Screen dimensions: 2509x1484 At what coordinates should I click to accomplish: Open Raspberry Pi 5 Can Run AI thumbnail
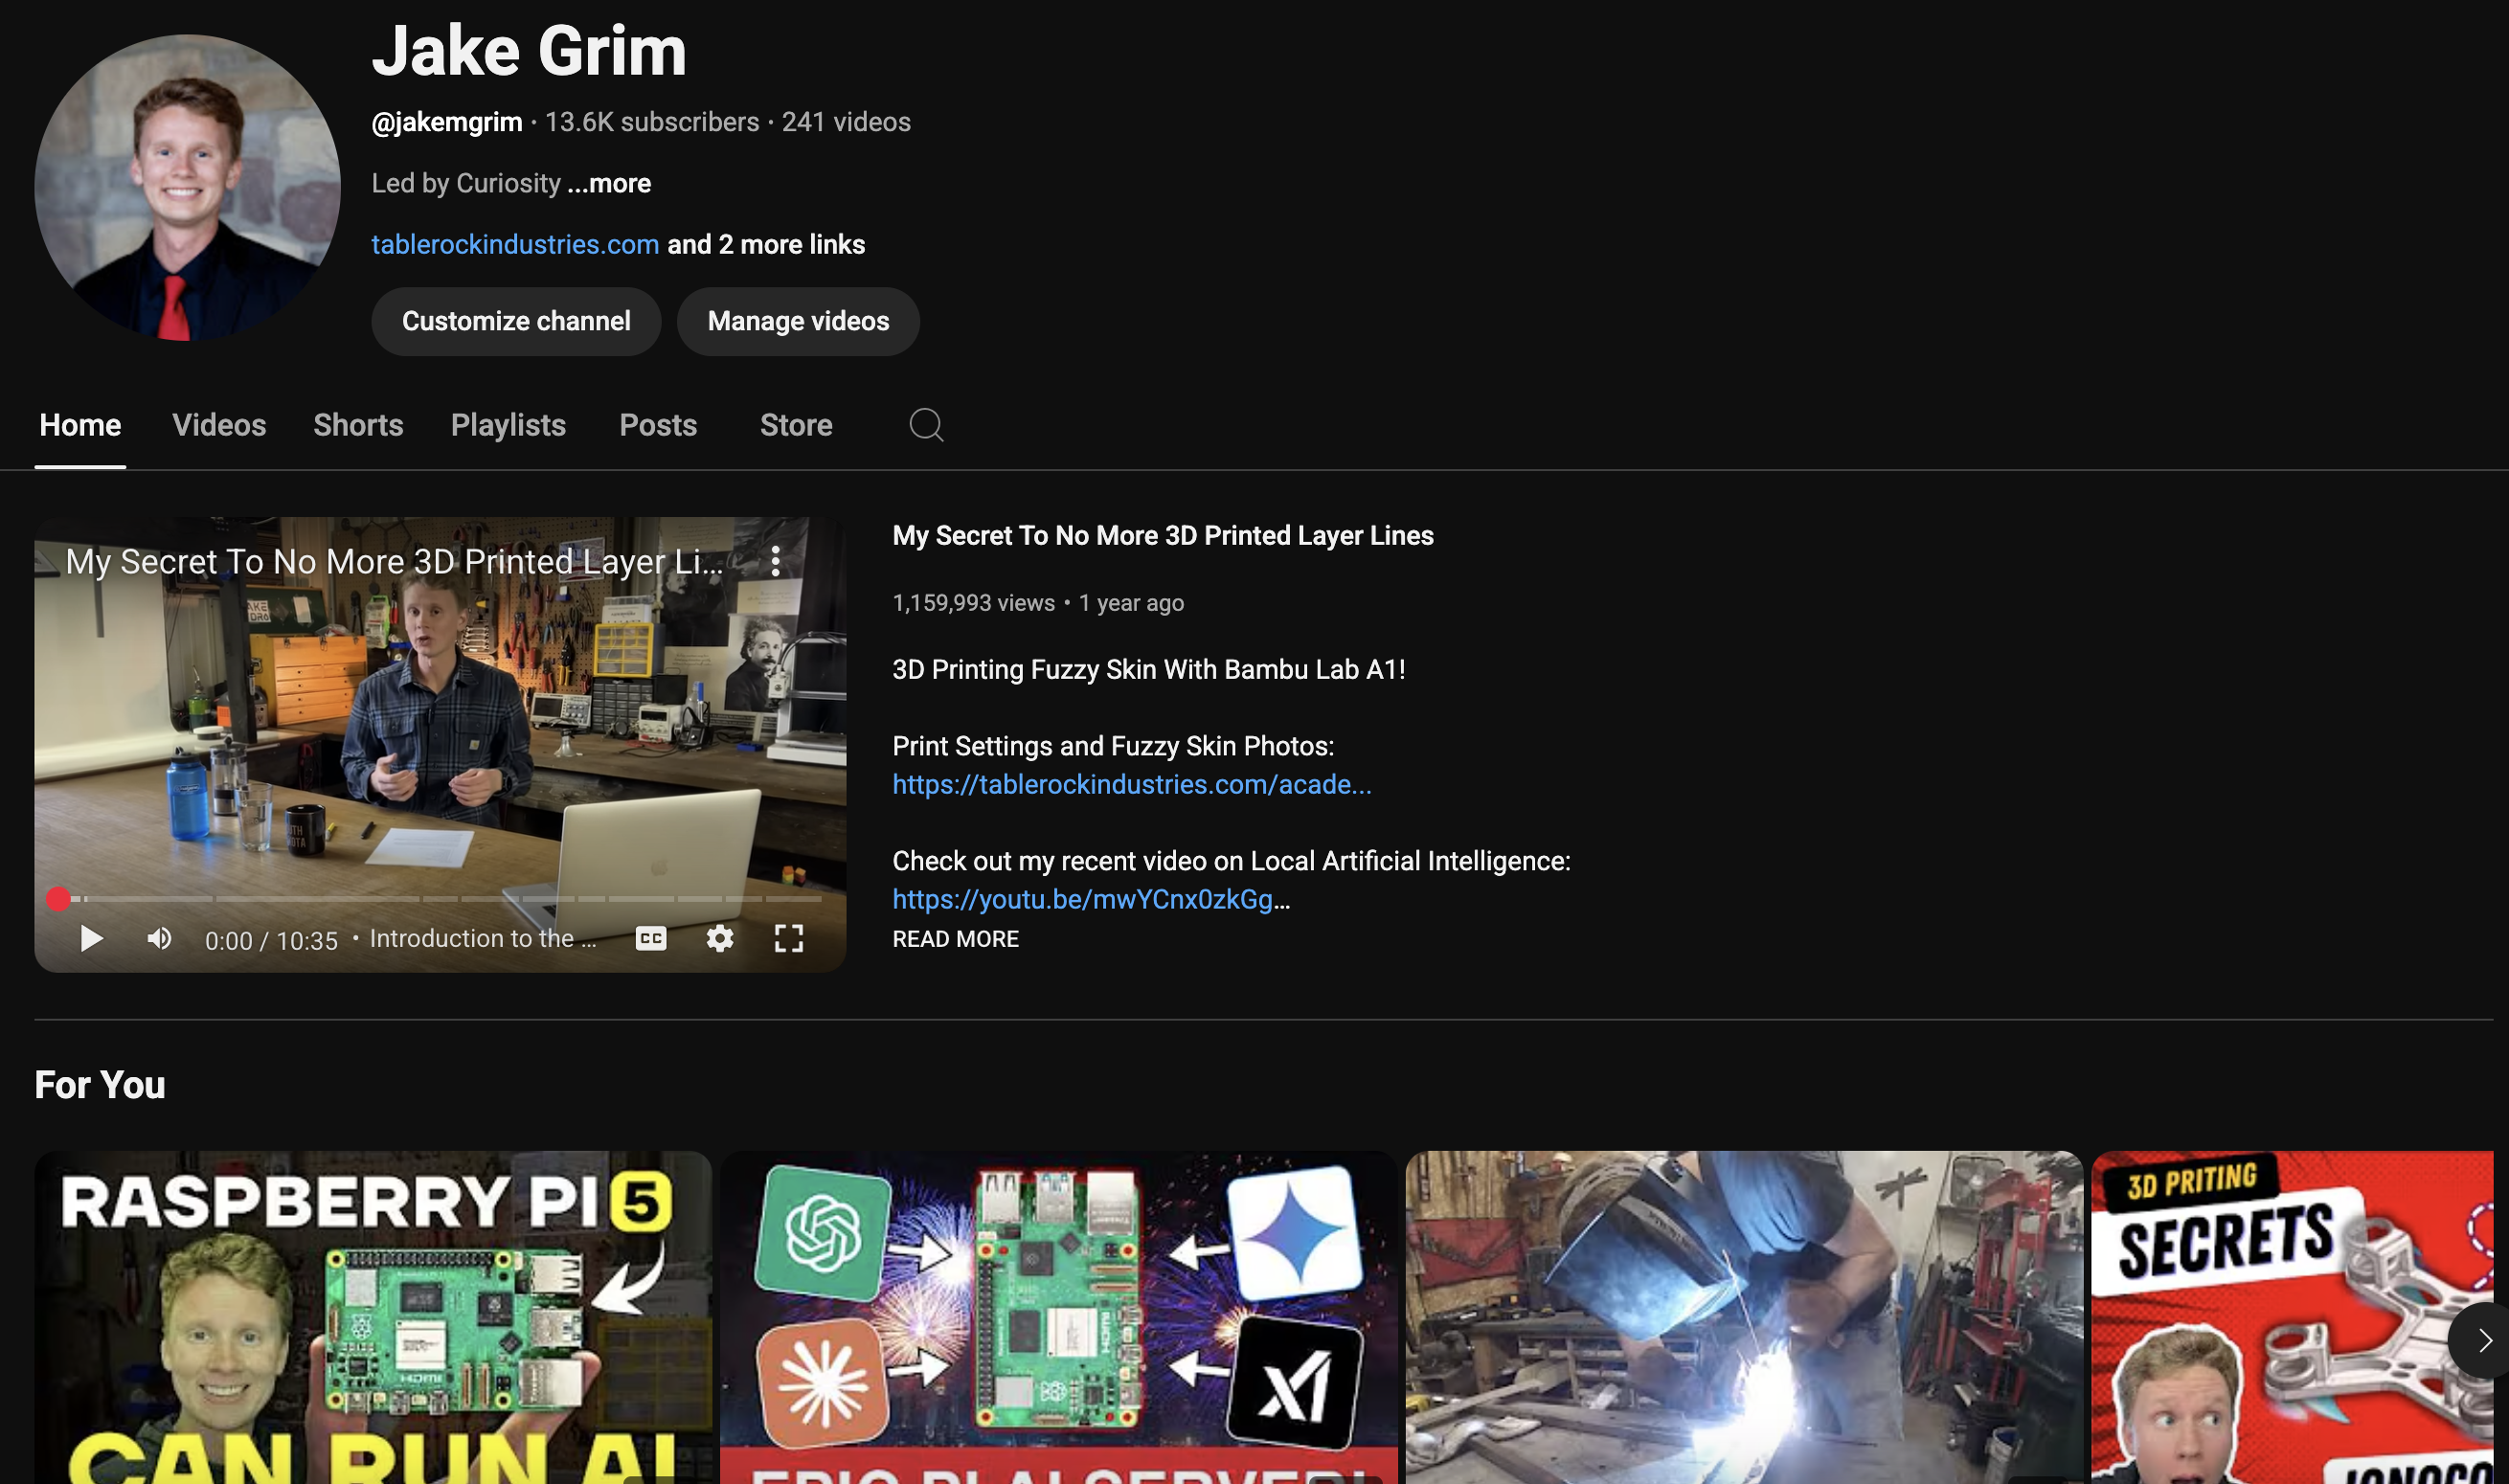tap(373, 1317)
